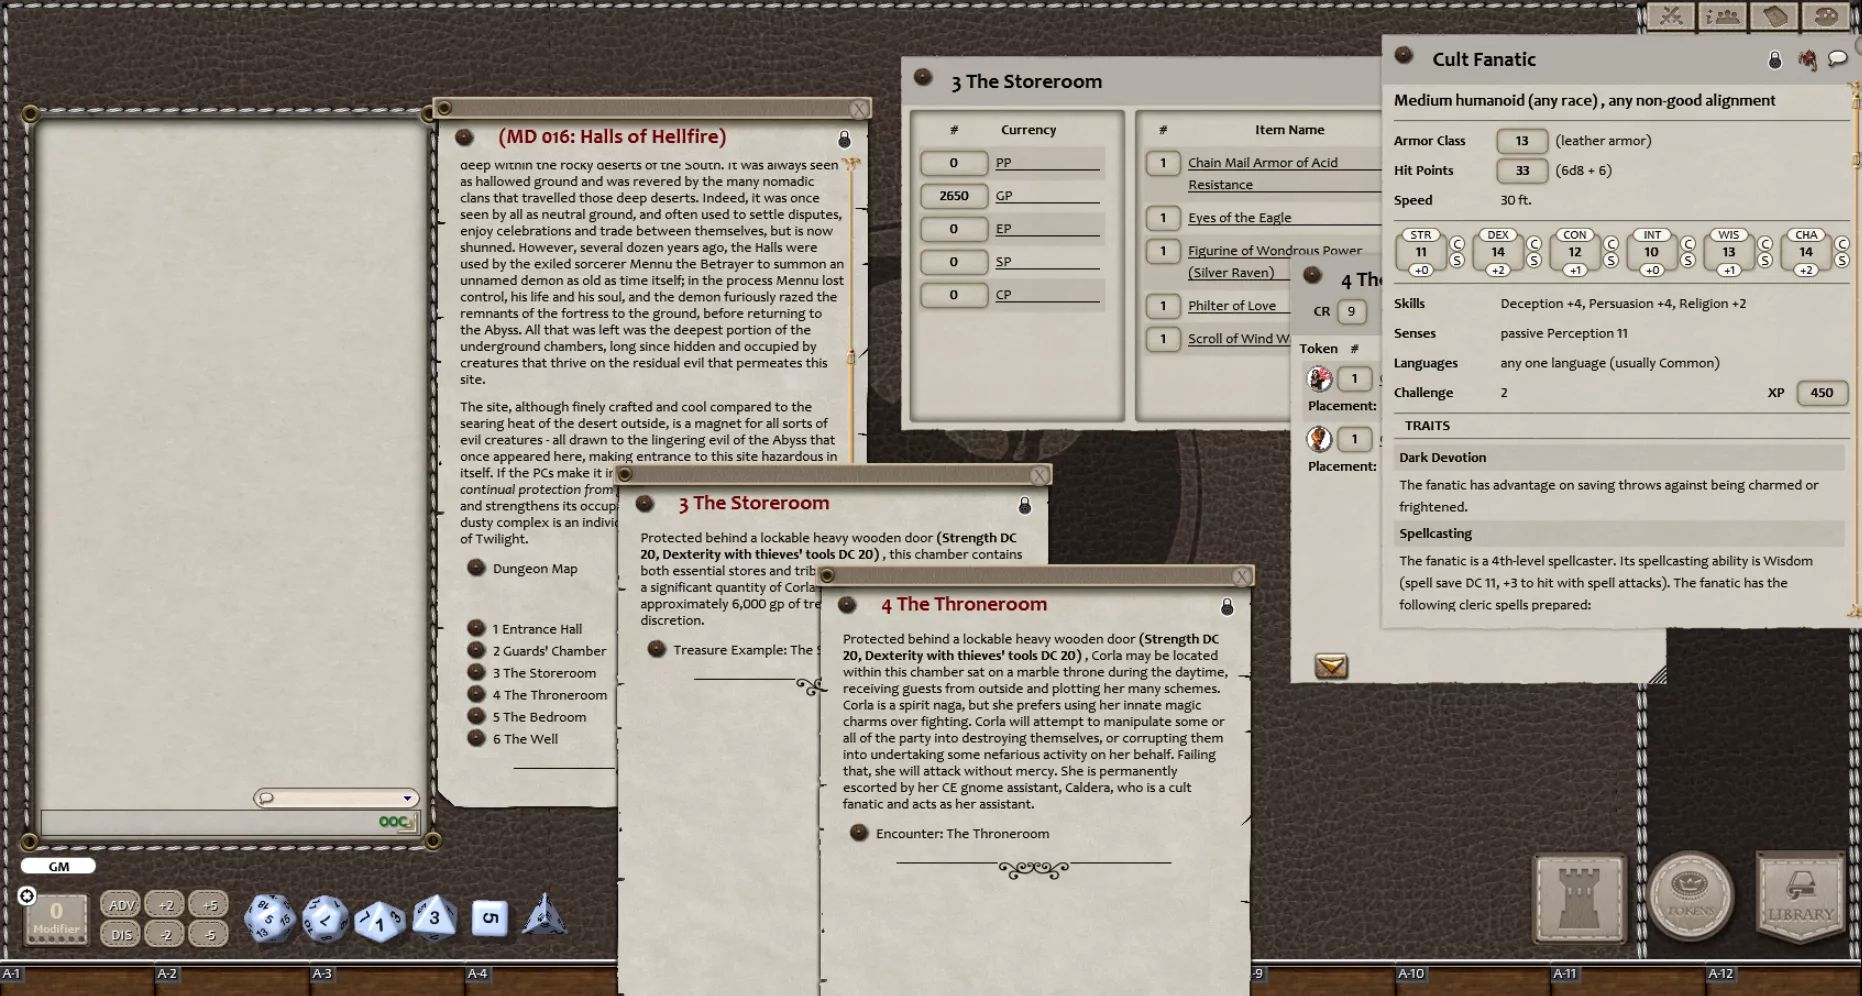Roll the d20 die
The image size is (1862, 996).
click(269, 919)
